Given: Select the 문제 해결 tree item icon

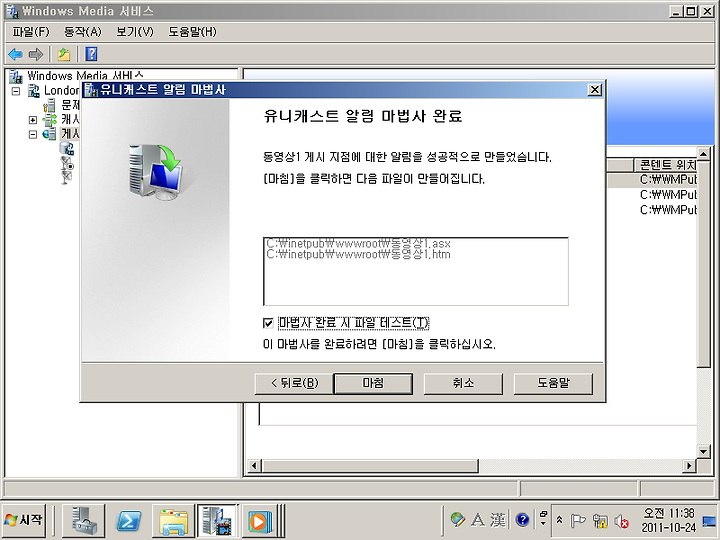Looking at the screenshot, I should pyautogui.click(x=49, y=106).
